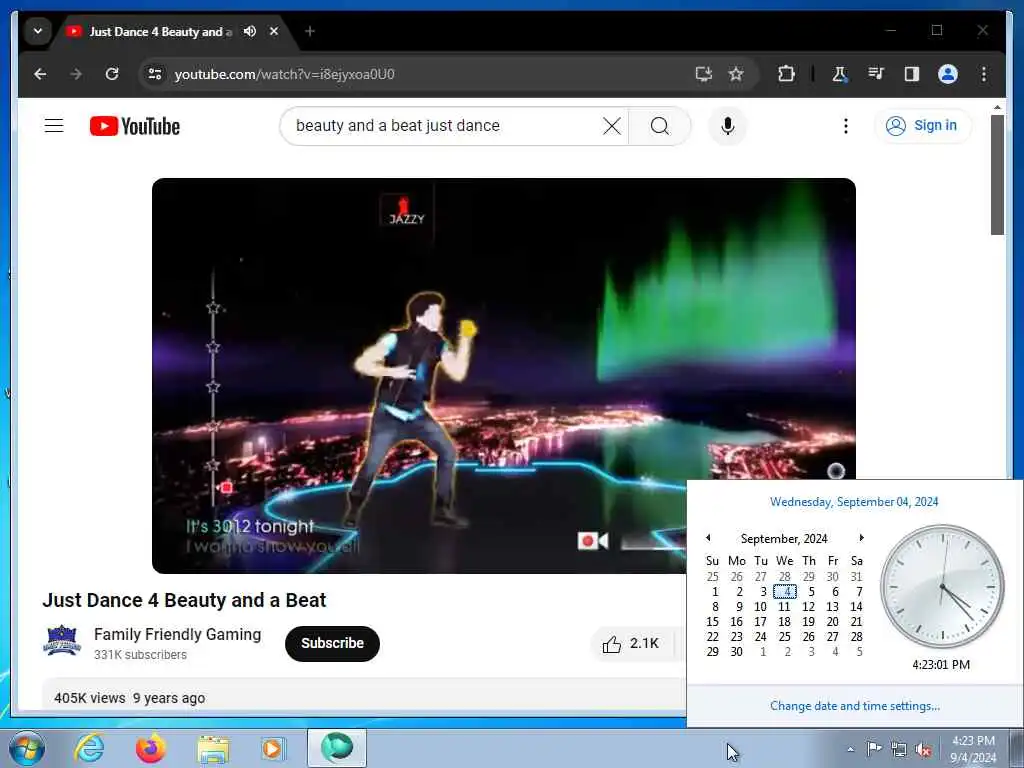
Task: Open Chrome Labs flask icon
Action: tap(839, 74)
